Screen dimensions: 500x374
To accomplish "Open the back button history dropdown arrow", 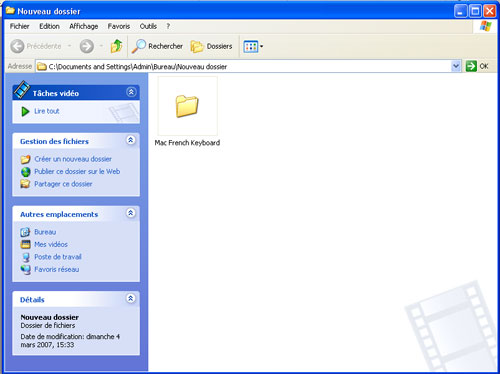I will click(70, 46).
